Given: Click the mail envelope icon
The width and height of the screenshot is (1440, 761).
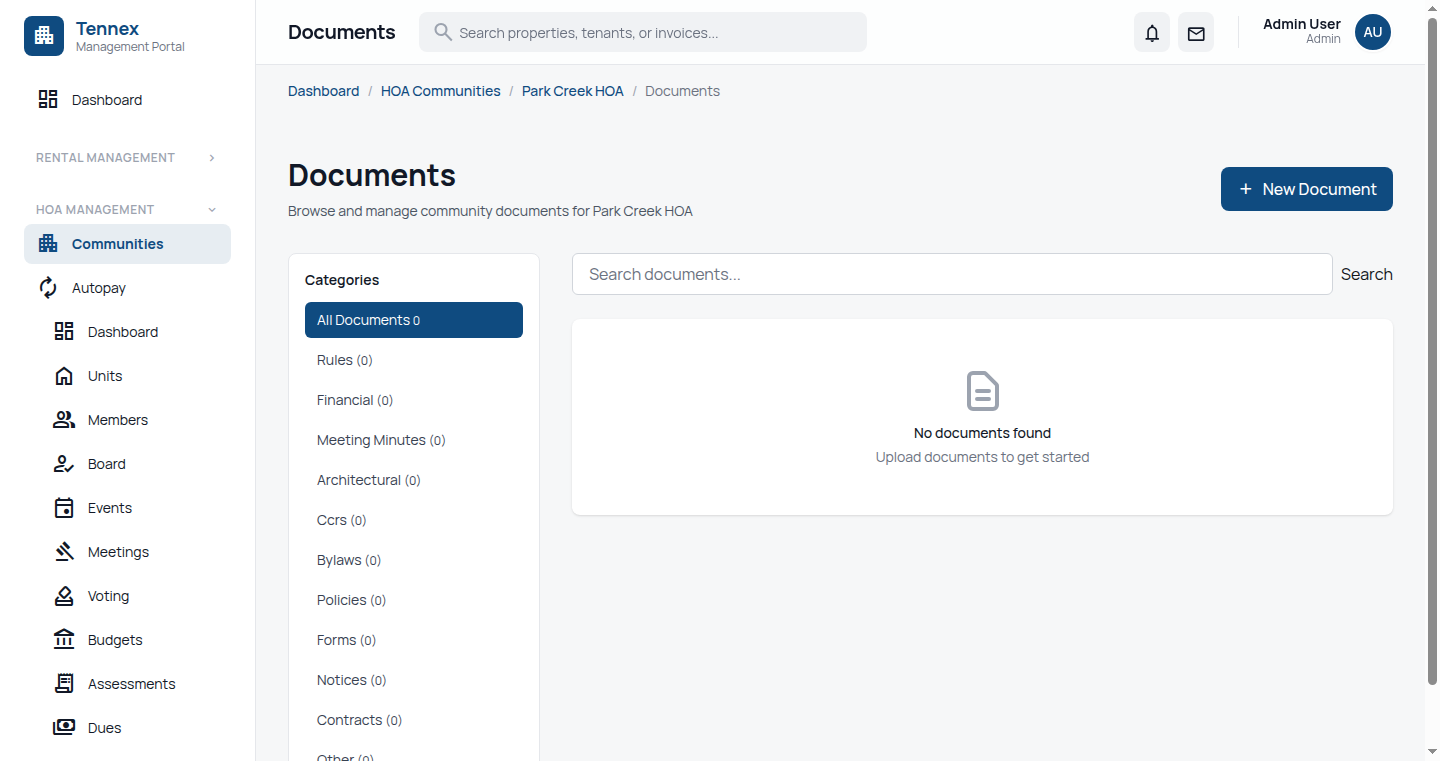Looking at the screenshot, I should (x=1195, y=32).
